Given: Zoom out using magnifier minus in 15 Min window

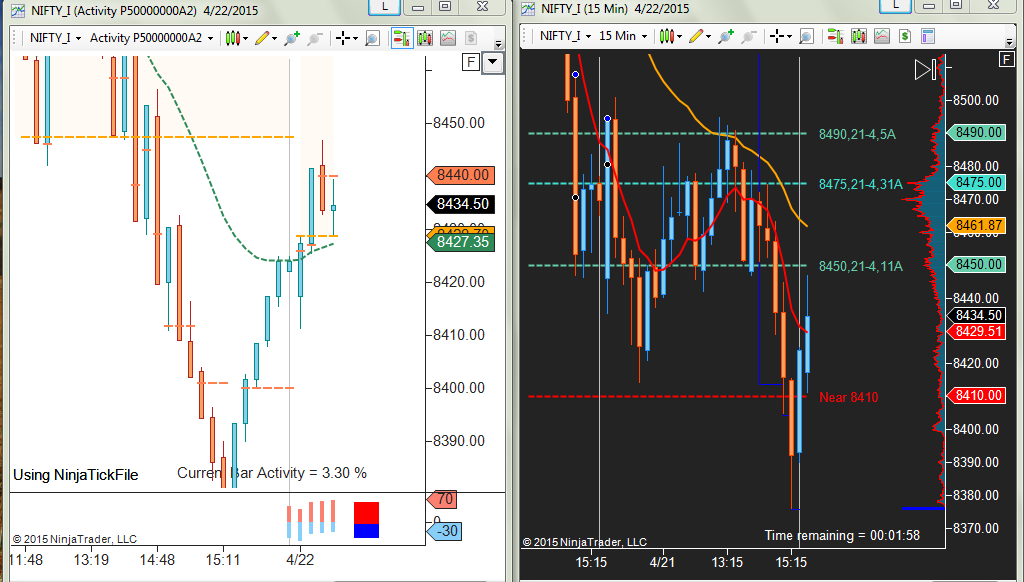Looking at the screenshot, I should [x=749, y=36].
